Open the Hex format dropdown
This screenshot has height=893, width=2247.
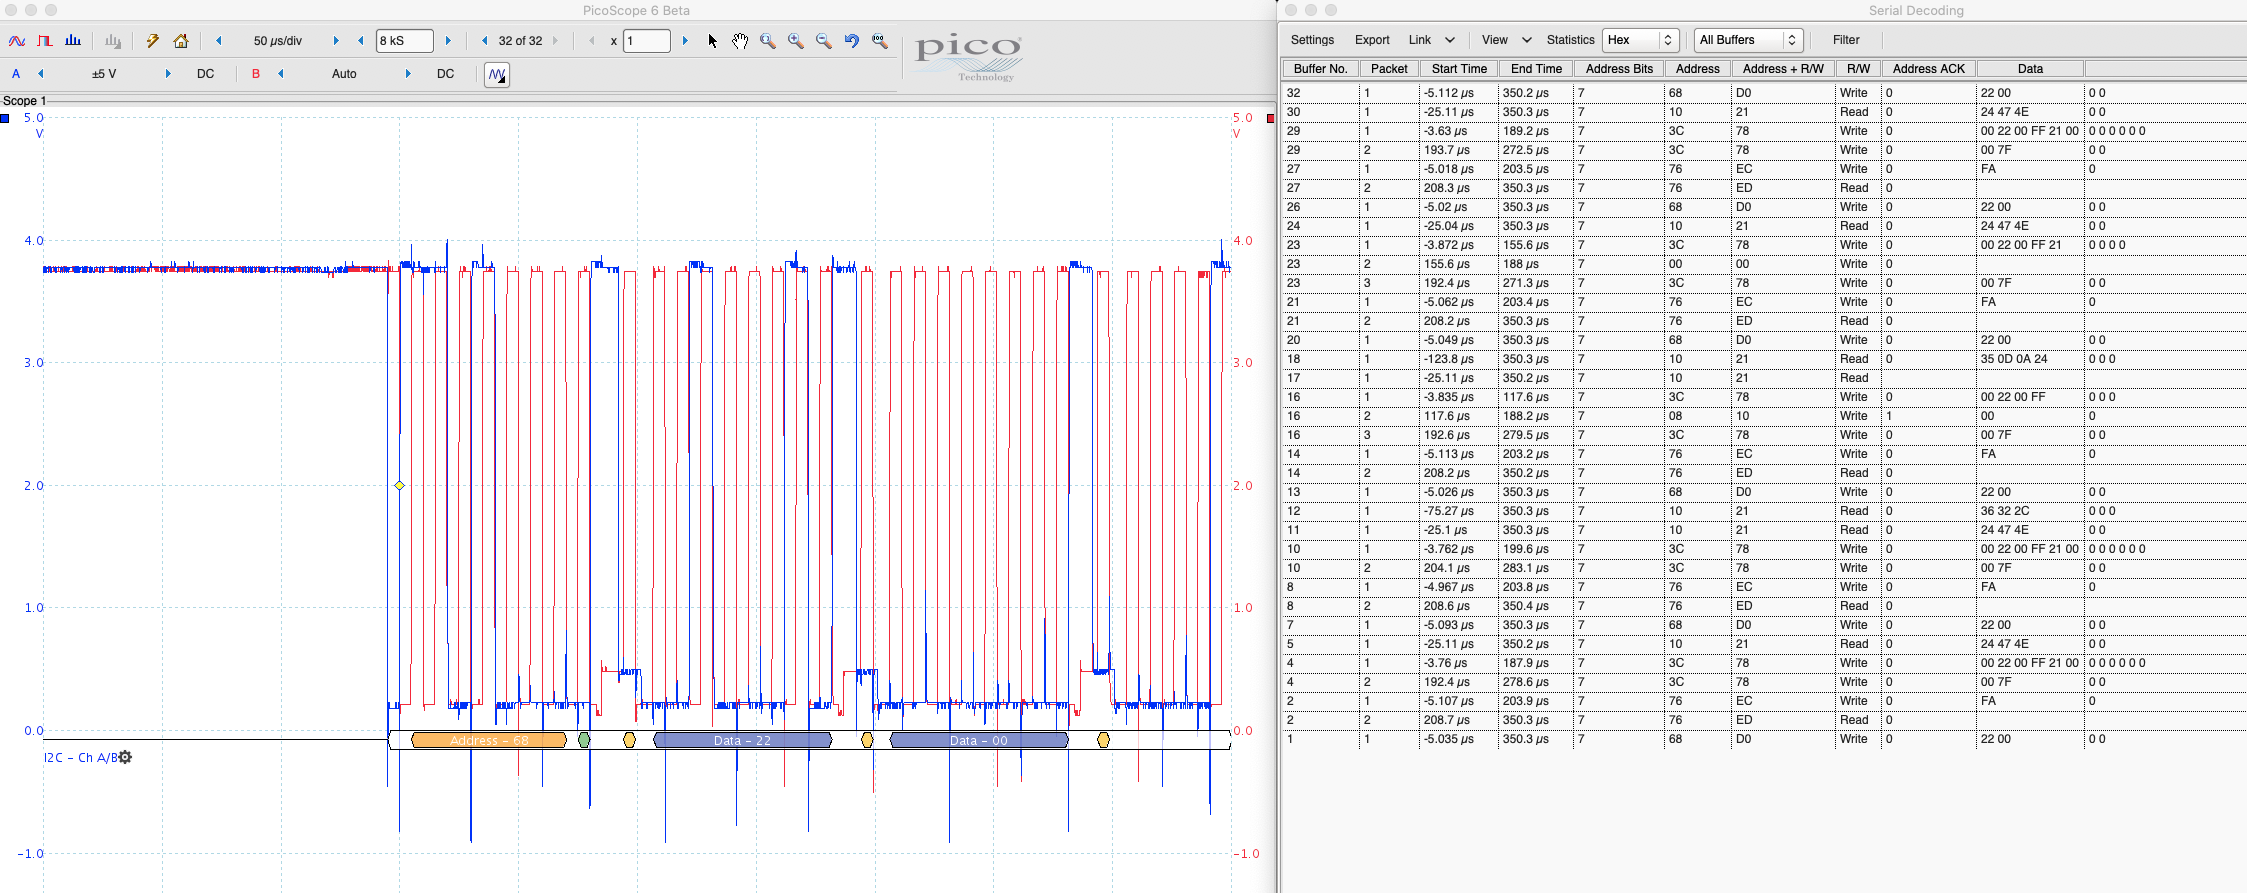(1640, 40)
